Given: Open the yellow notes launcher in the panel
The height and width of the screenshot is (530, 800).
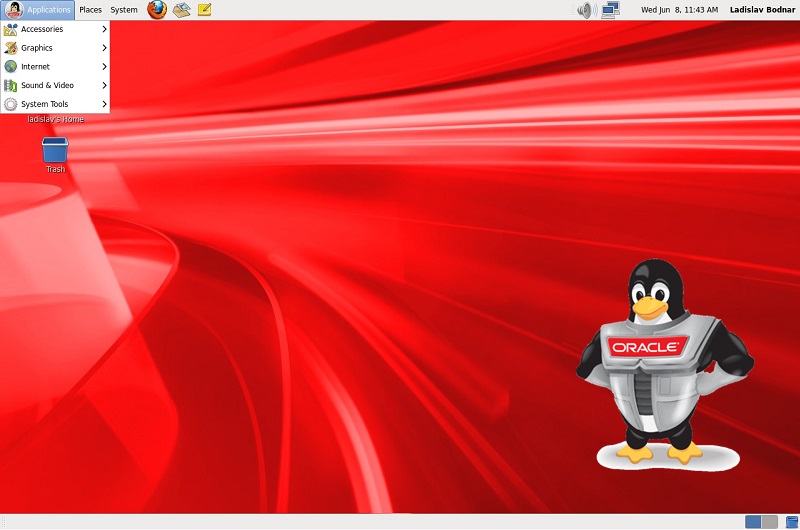Looking at the screenshot, I should tap(204, 10).
